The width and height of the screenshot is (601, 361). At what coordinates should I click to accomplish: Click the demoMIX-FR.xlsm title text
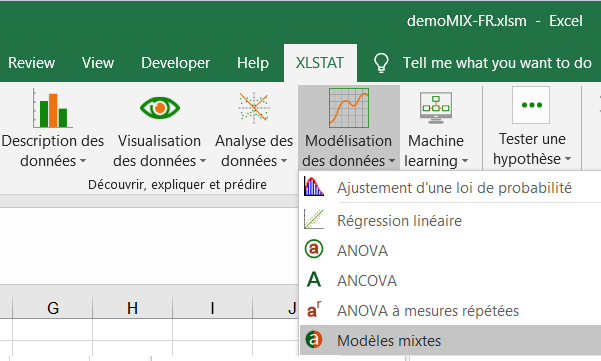coord(466,21)
